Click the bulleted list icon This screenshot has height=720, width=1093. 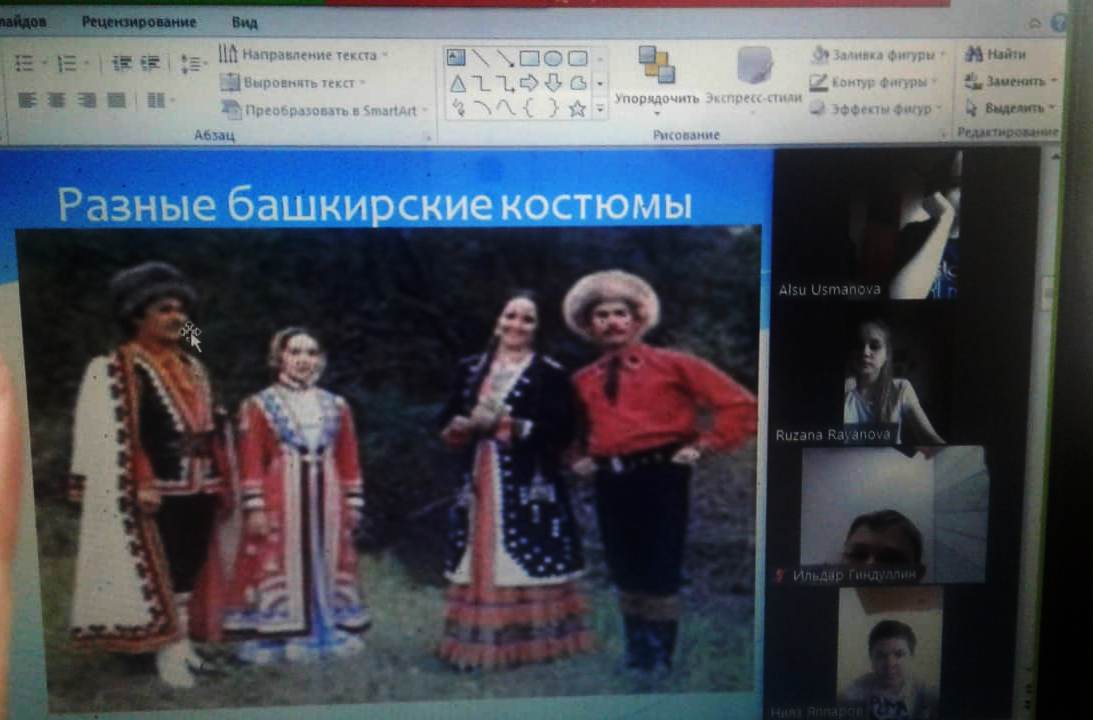point(25,64)
